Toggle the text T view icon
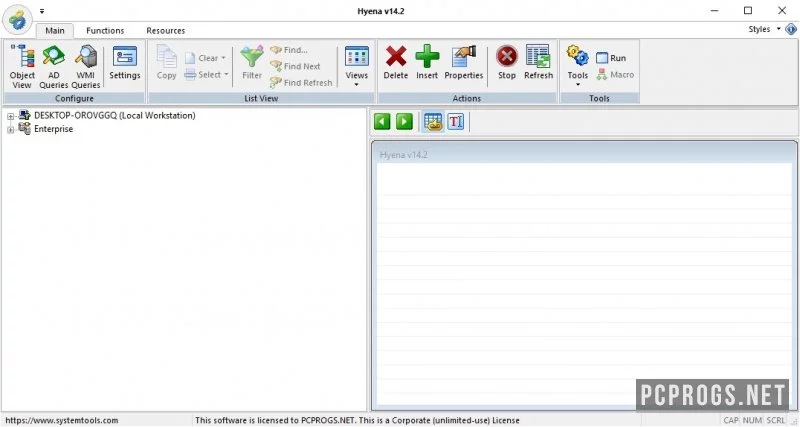The width and height of the screenshot is (800, 427). tap(456, 122)
